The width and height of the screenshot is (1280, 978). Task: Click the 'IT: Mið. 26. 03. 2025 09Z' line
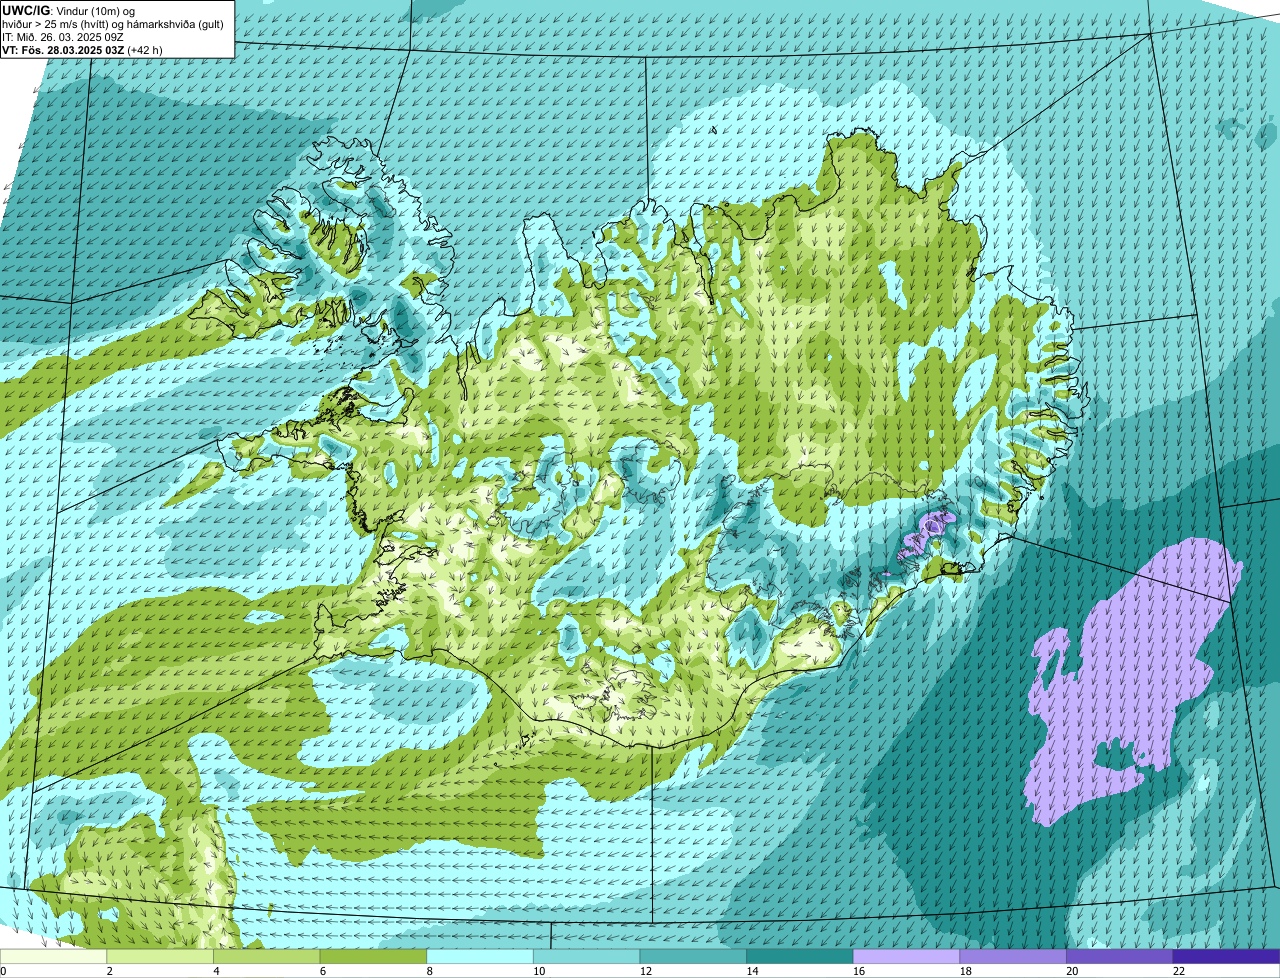(63, 36)
